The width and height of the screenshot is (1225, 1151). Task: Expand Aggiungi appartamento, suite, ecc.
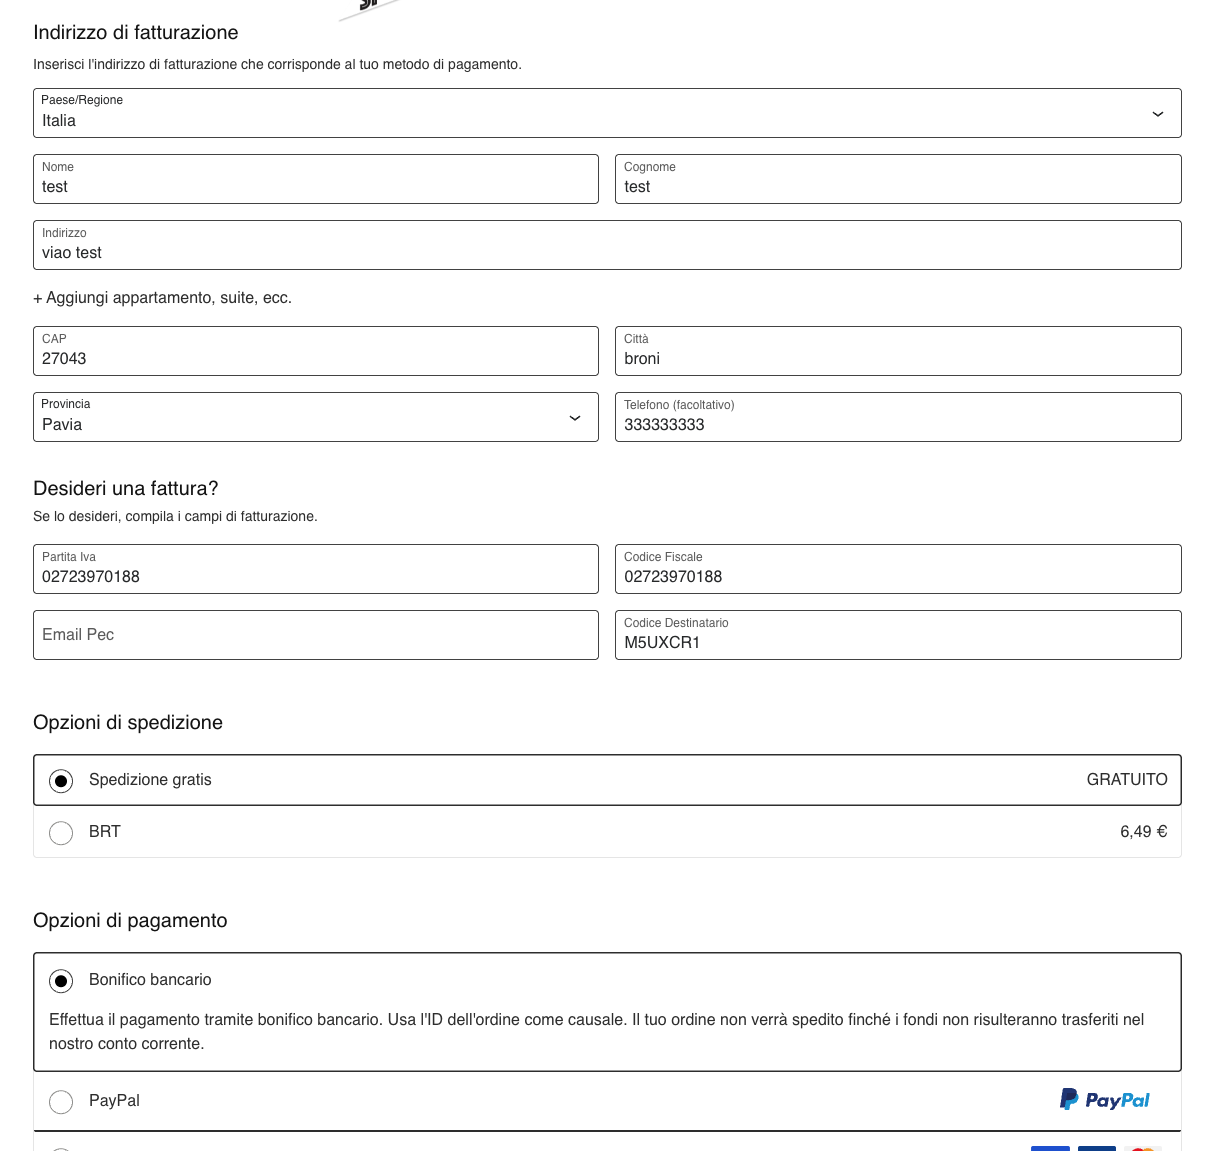tap(162, 298)
